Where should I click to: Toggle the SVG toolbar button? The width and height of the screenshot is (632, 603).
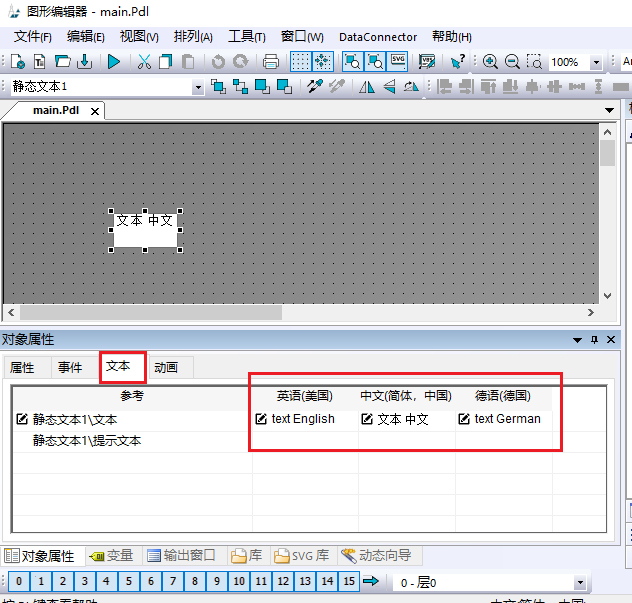coord(398,62)
